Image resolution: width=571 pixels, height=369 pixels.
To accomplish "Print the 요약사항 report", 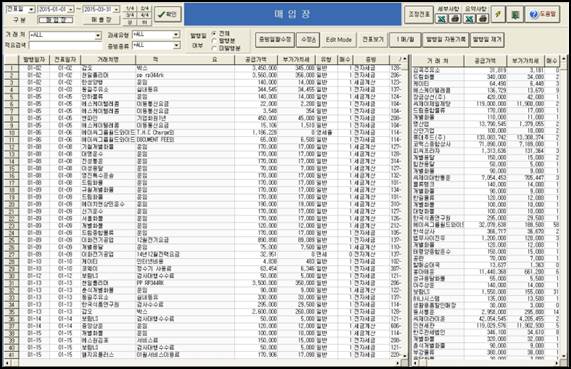I will pyautogui.click(x=483, y=18).
